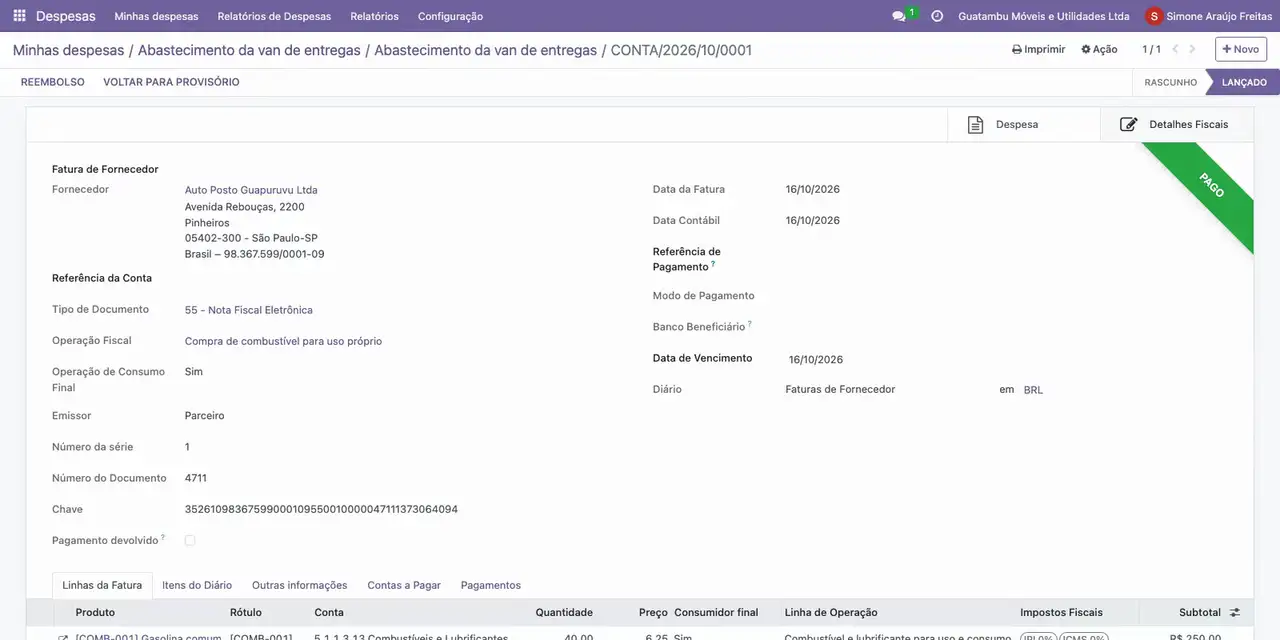Switch to Outras informações tab
The image size is (1280, 640).
pyautogui.click(x=300, y=585)
